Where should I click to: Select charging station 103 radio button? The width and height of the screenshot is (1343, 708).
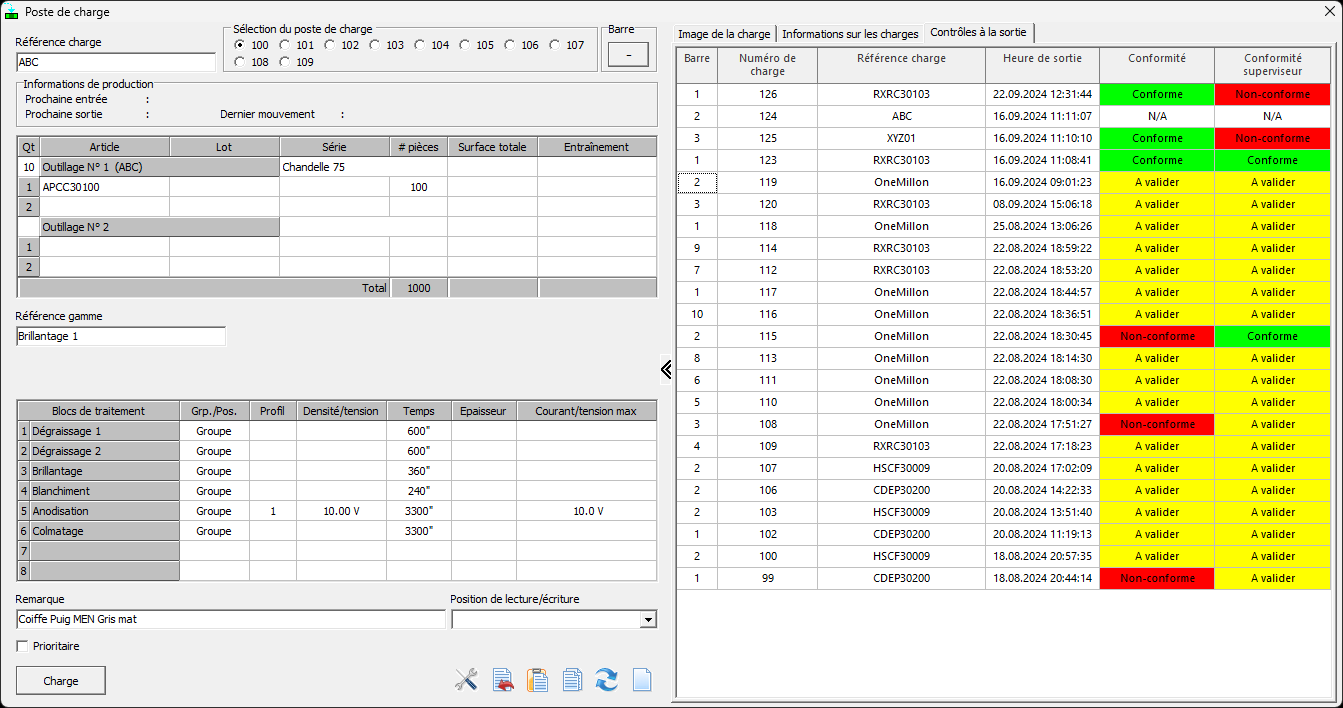click(x=375, y=45)
